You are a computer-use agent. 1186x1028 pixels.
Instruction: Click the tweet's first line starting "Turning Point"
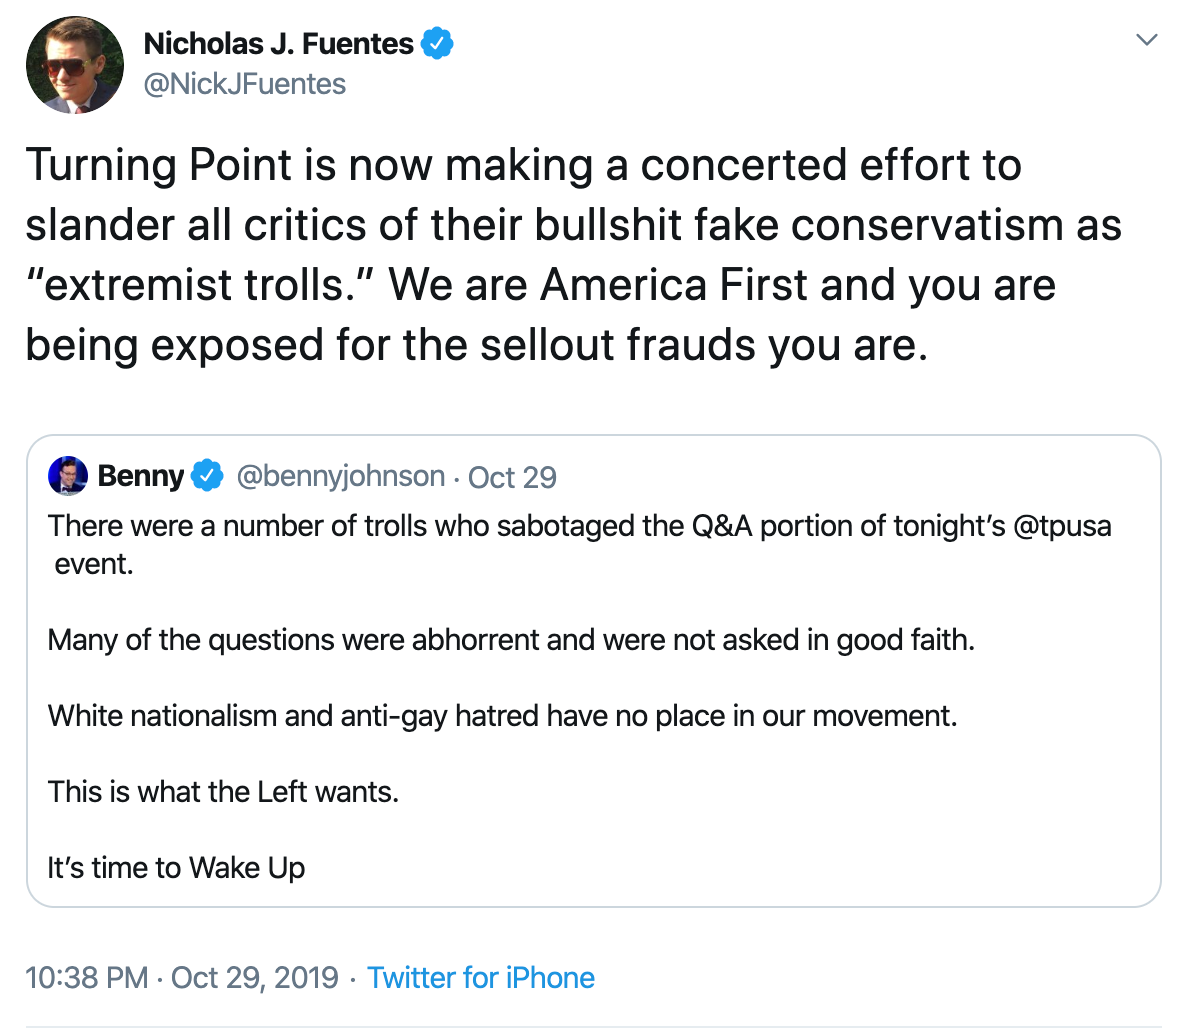(x=523, y=165)
